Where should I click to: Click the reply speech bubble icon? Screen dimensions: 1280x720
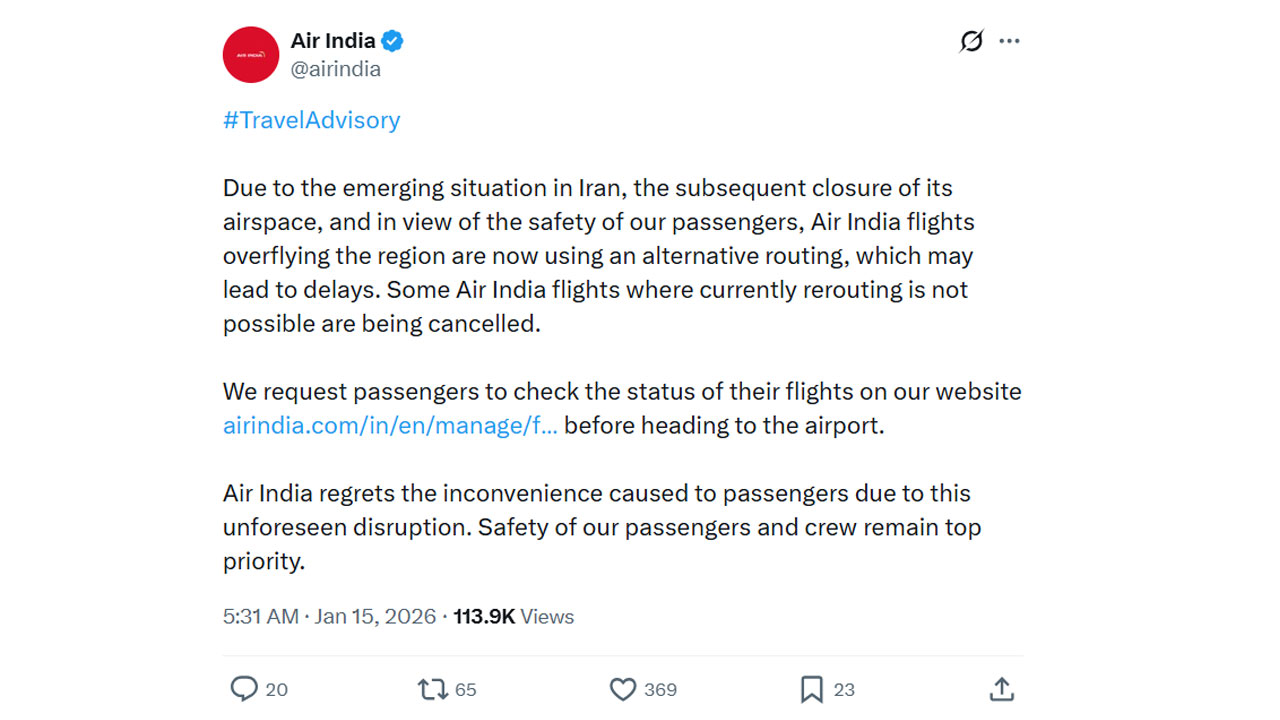(244, 688)
